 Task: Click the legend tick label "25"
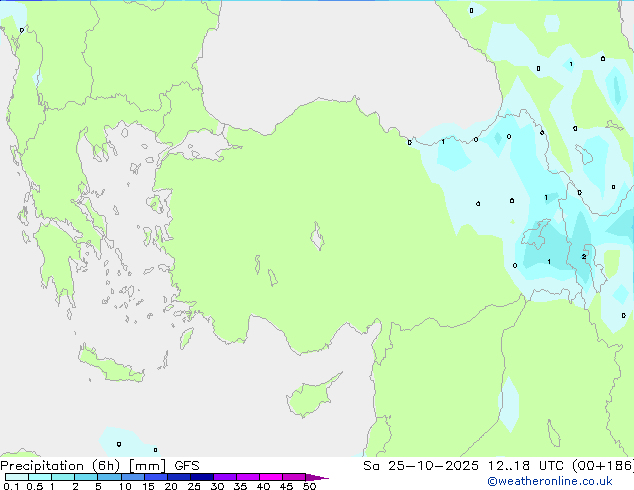(194, 486)
